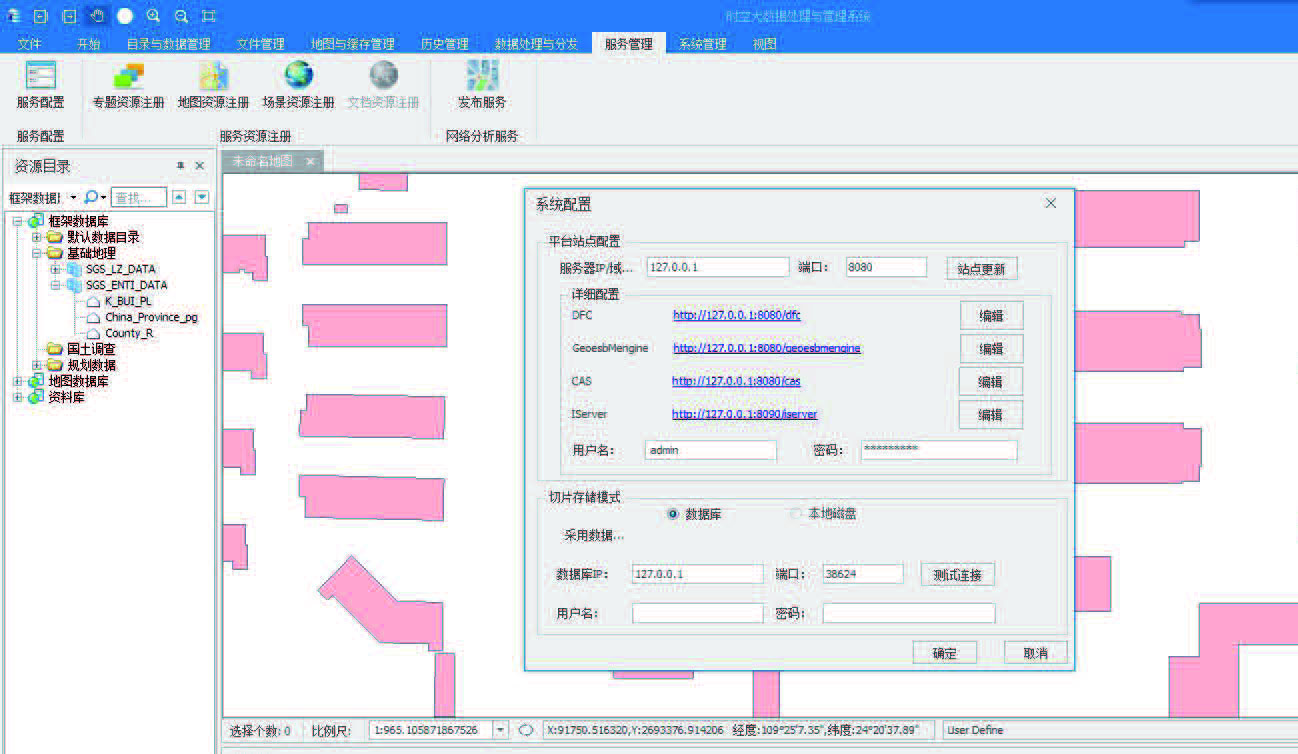Expand the 资料库 node
The height and width of the screenshot is (754, 1298).
pyautogui.click(x=17, y=397)
